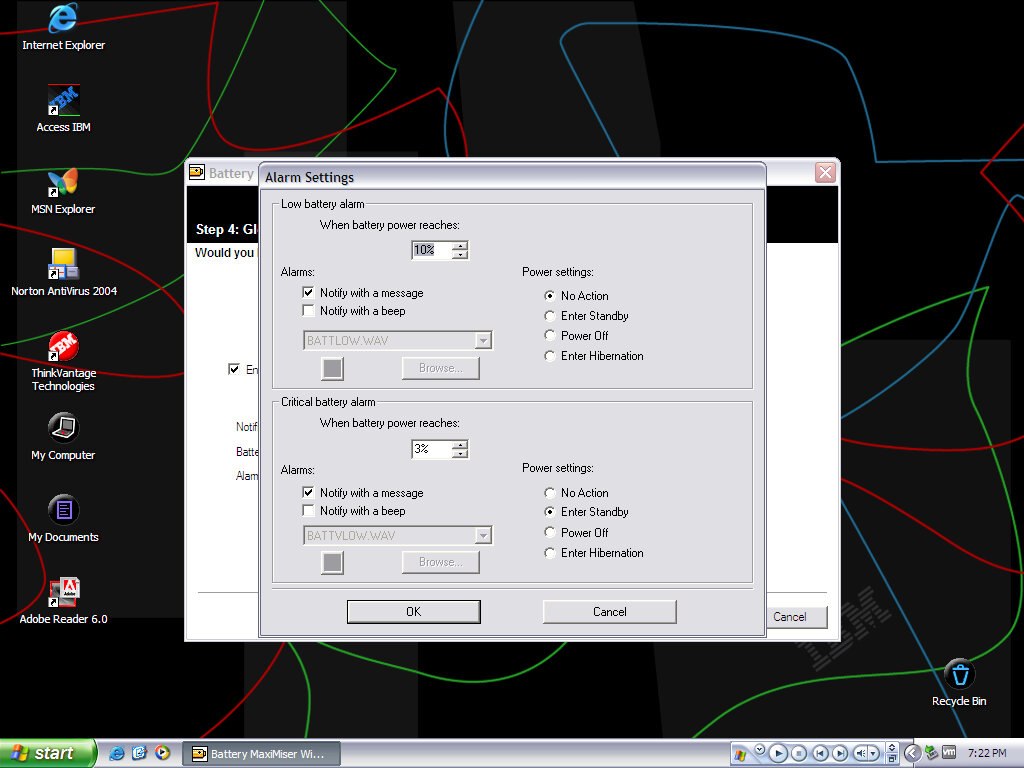Select Enter Hibernation for low battery alarm
1024x768 pixels.
550,356
